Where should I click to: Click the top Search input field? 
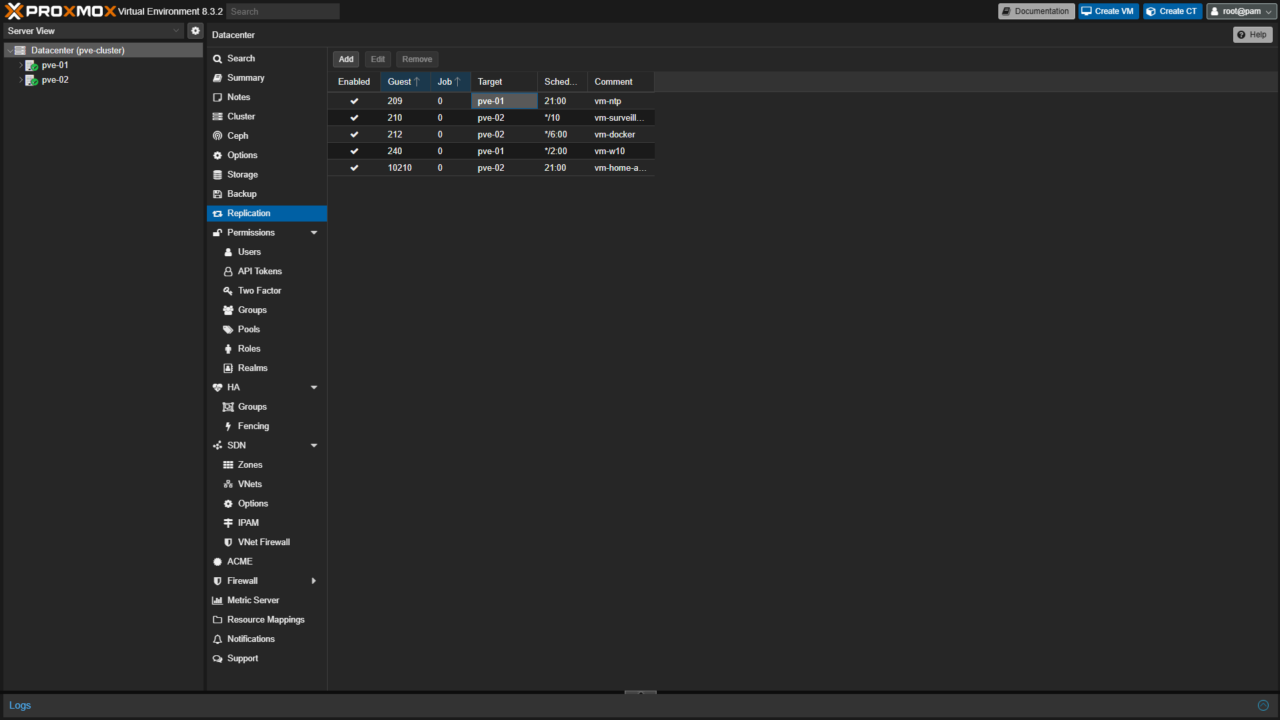[x=283, y=11]
